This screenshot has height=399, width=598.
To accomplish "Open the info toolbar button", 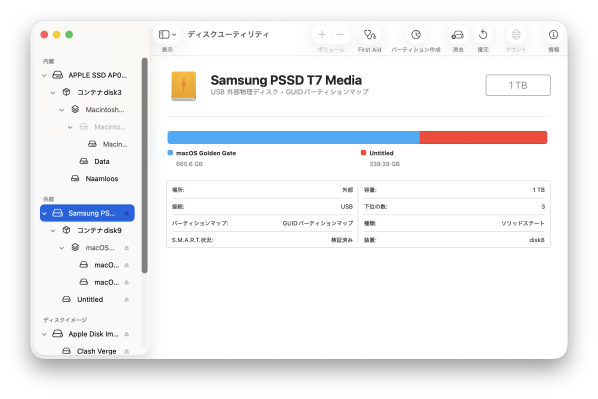I will [x=553, y=35].
